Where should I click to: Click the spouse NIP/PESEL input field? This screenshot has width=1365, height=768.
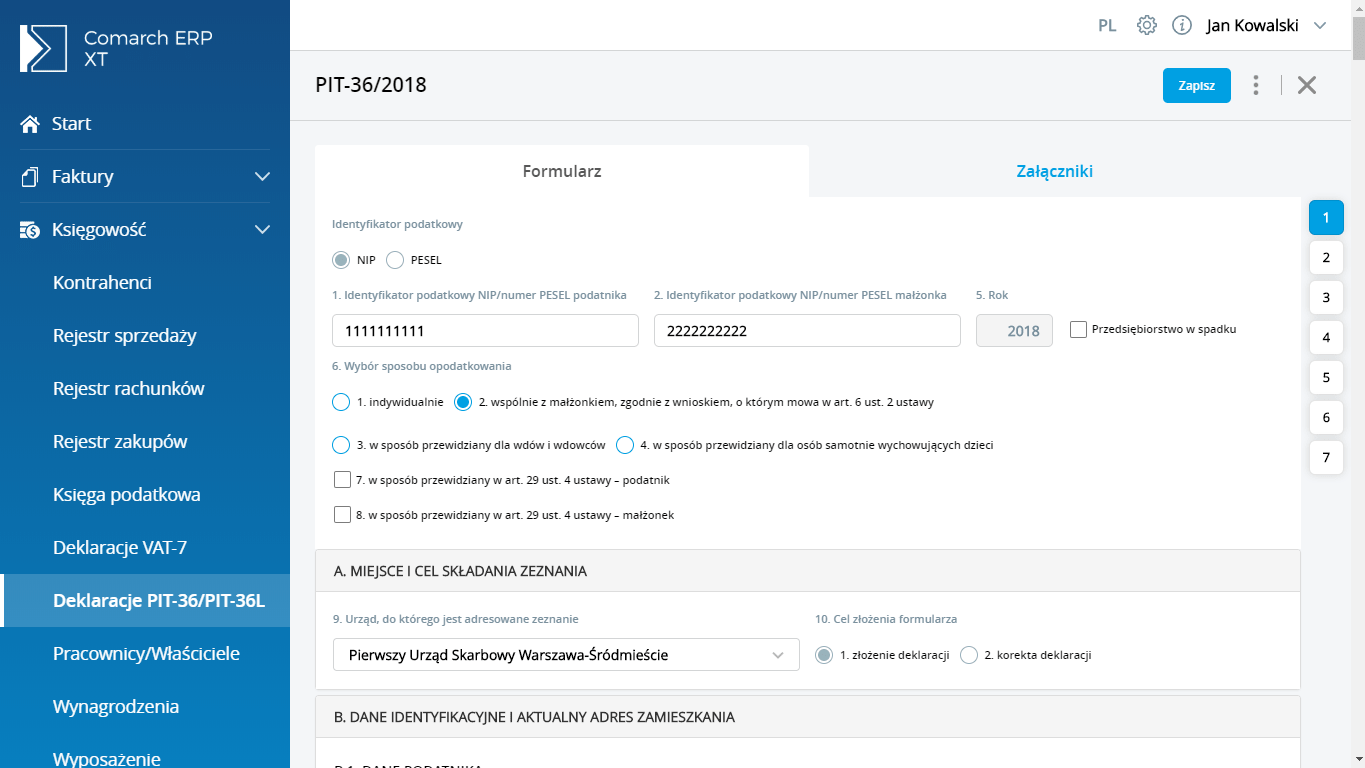tap(806, 331)
